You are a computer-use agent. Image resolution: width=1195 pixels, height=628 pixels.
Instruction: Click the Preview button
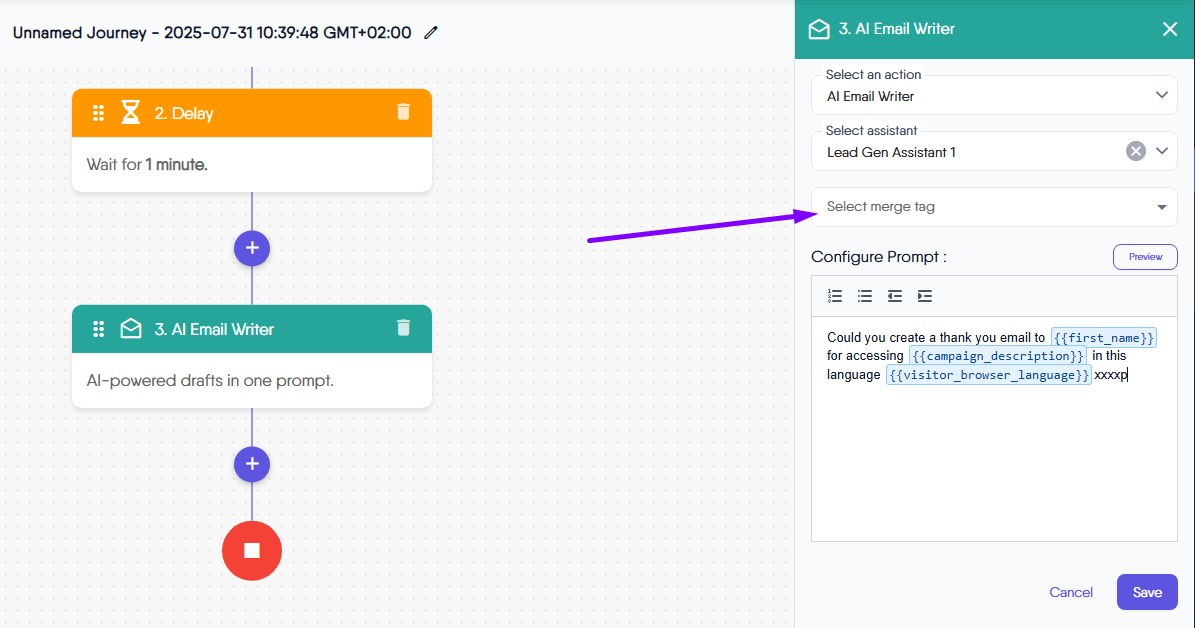pos(1145,257)
